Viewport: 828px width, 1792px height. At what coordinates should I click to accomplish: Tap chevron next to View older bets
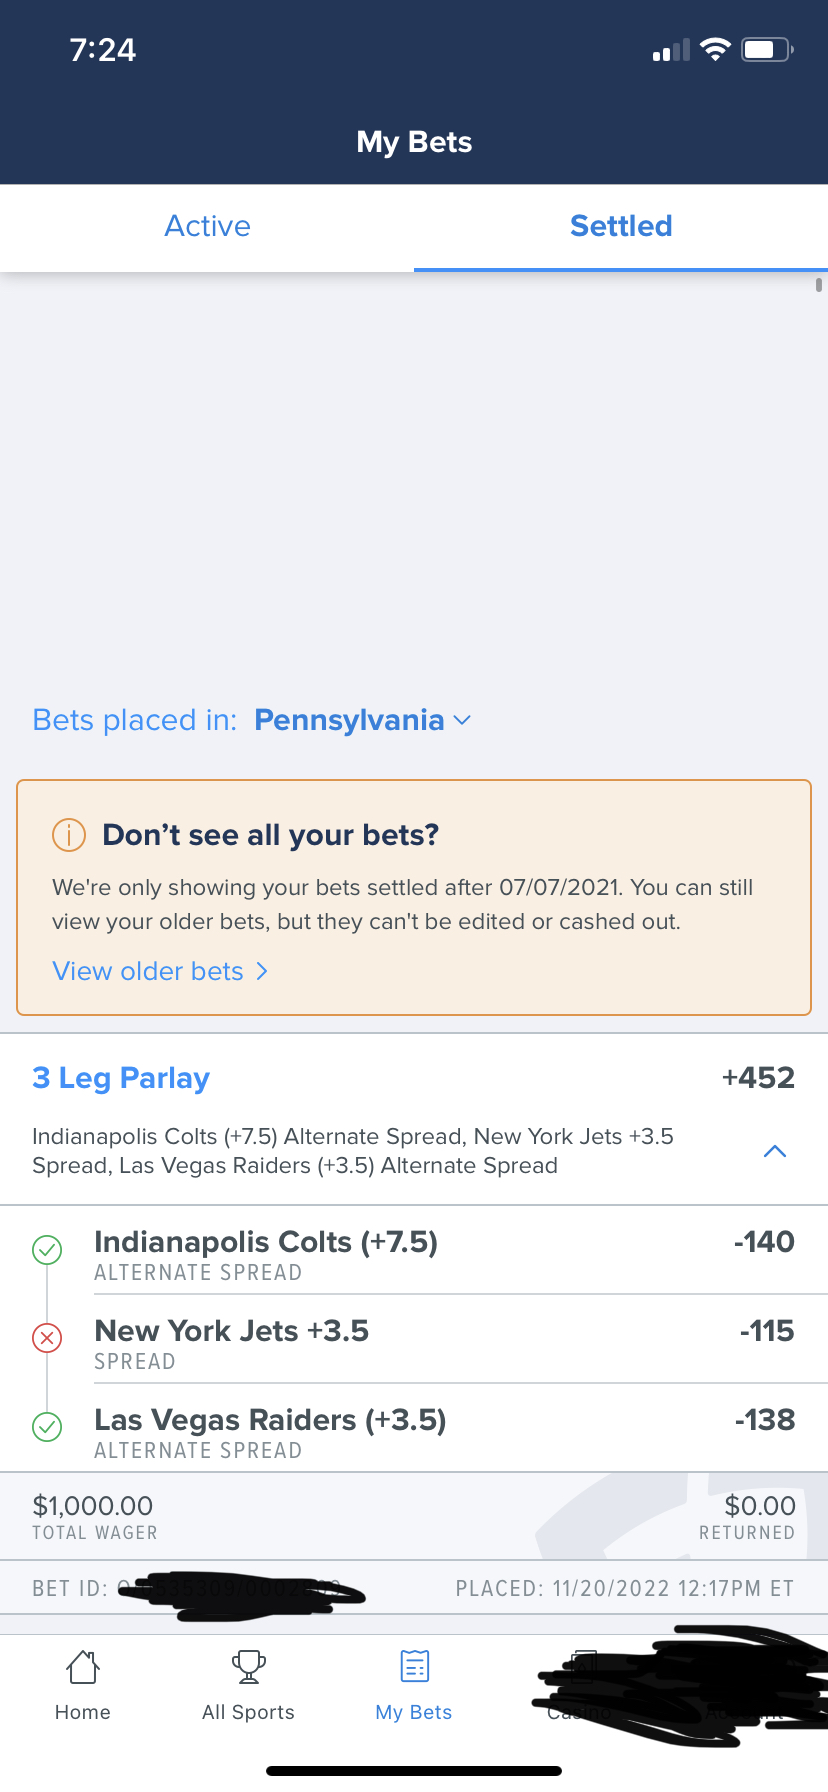click(262, 971)
